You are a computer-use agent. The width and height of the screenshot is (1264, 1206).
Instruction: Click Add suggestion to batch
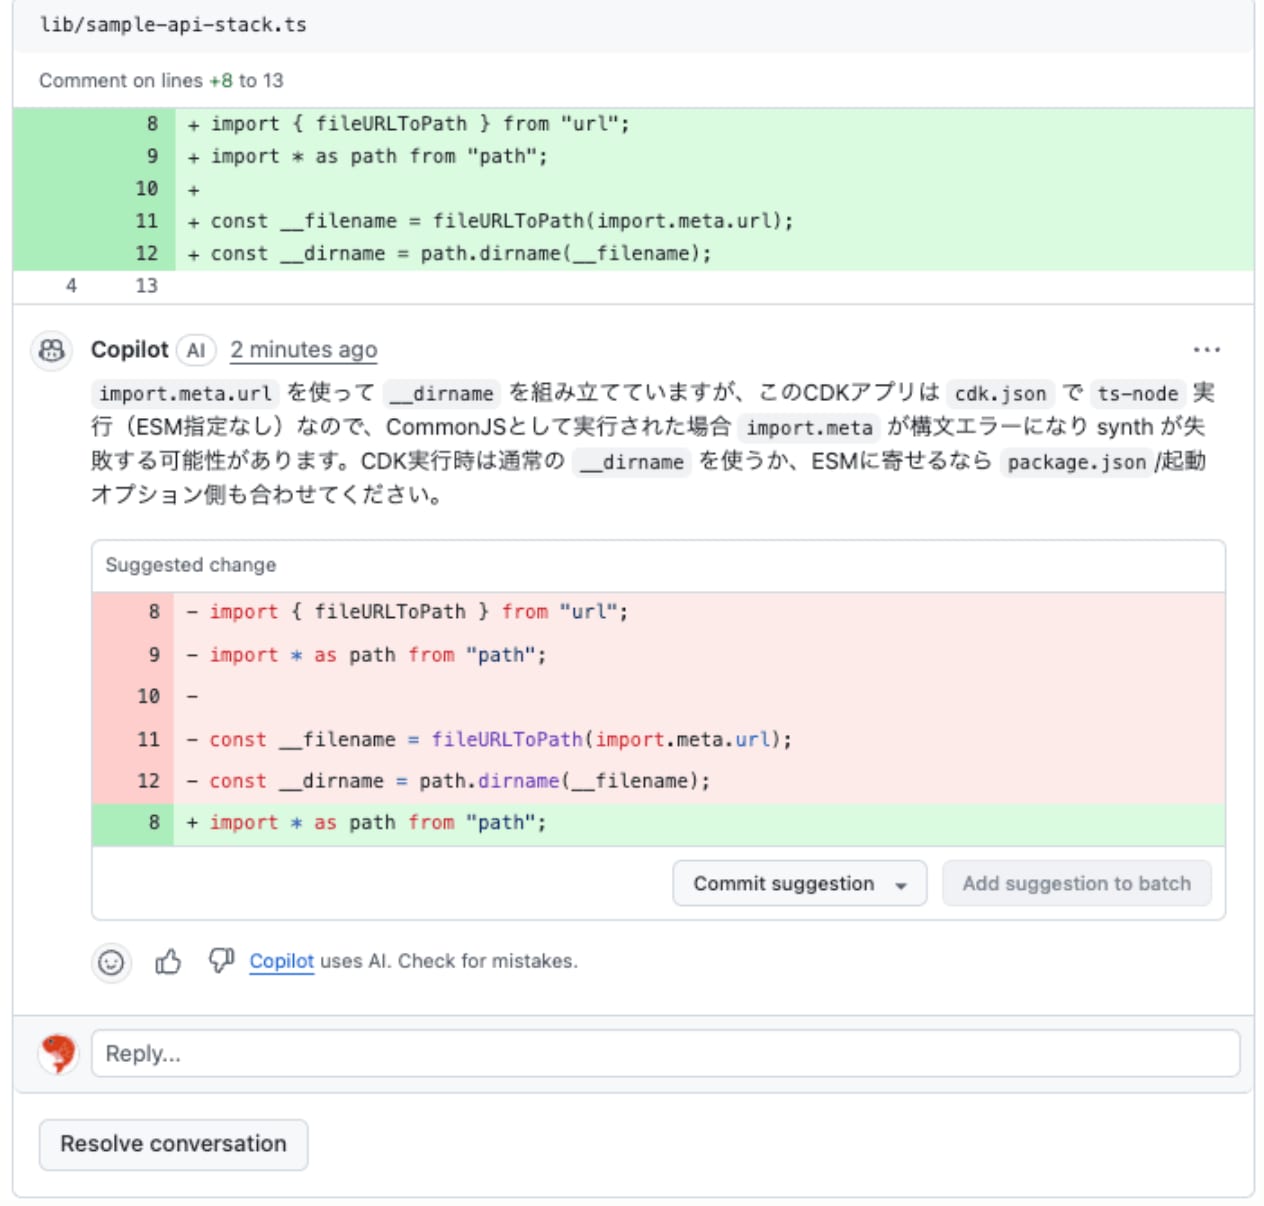1076,884
